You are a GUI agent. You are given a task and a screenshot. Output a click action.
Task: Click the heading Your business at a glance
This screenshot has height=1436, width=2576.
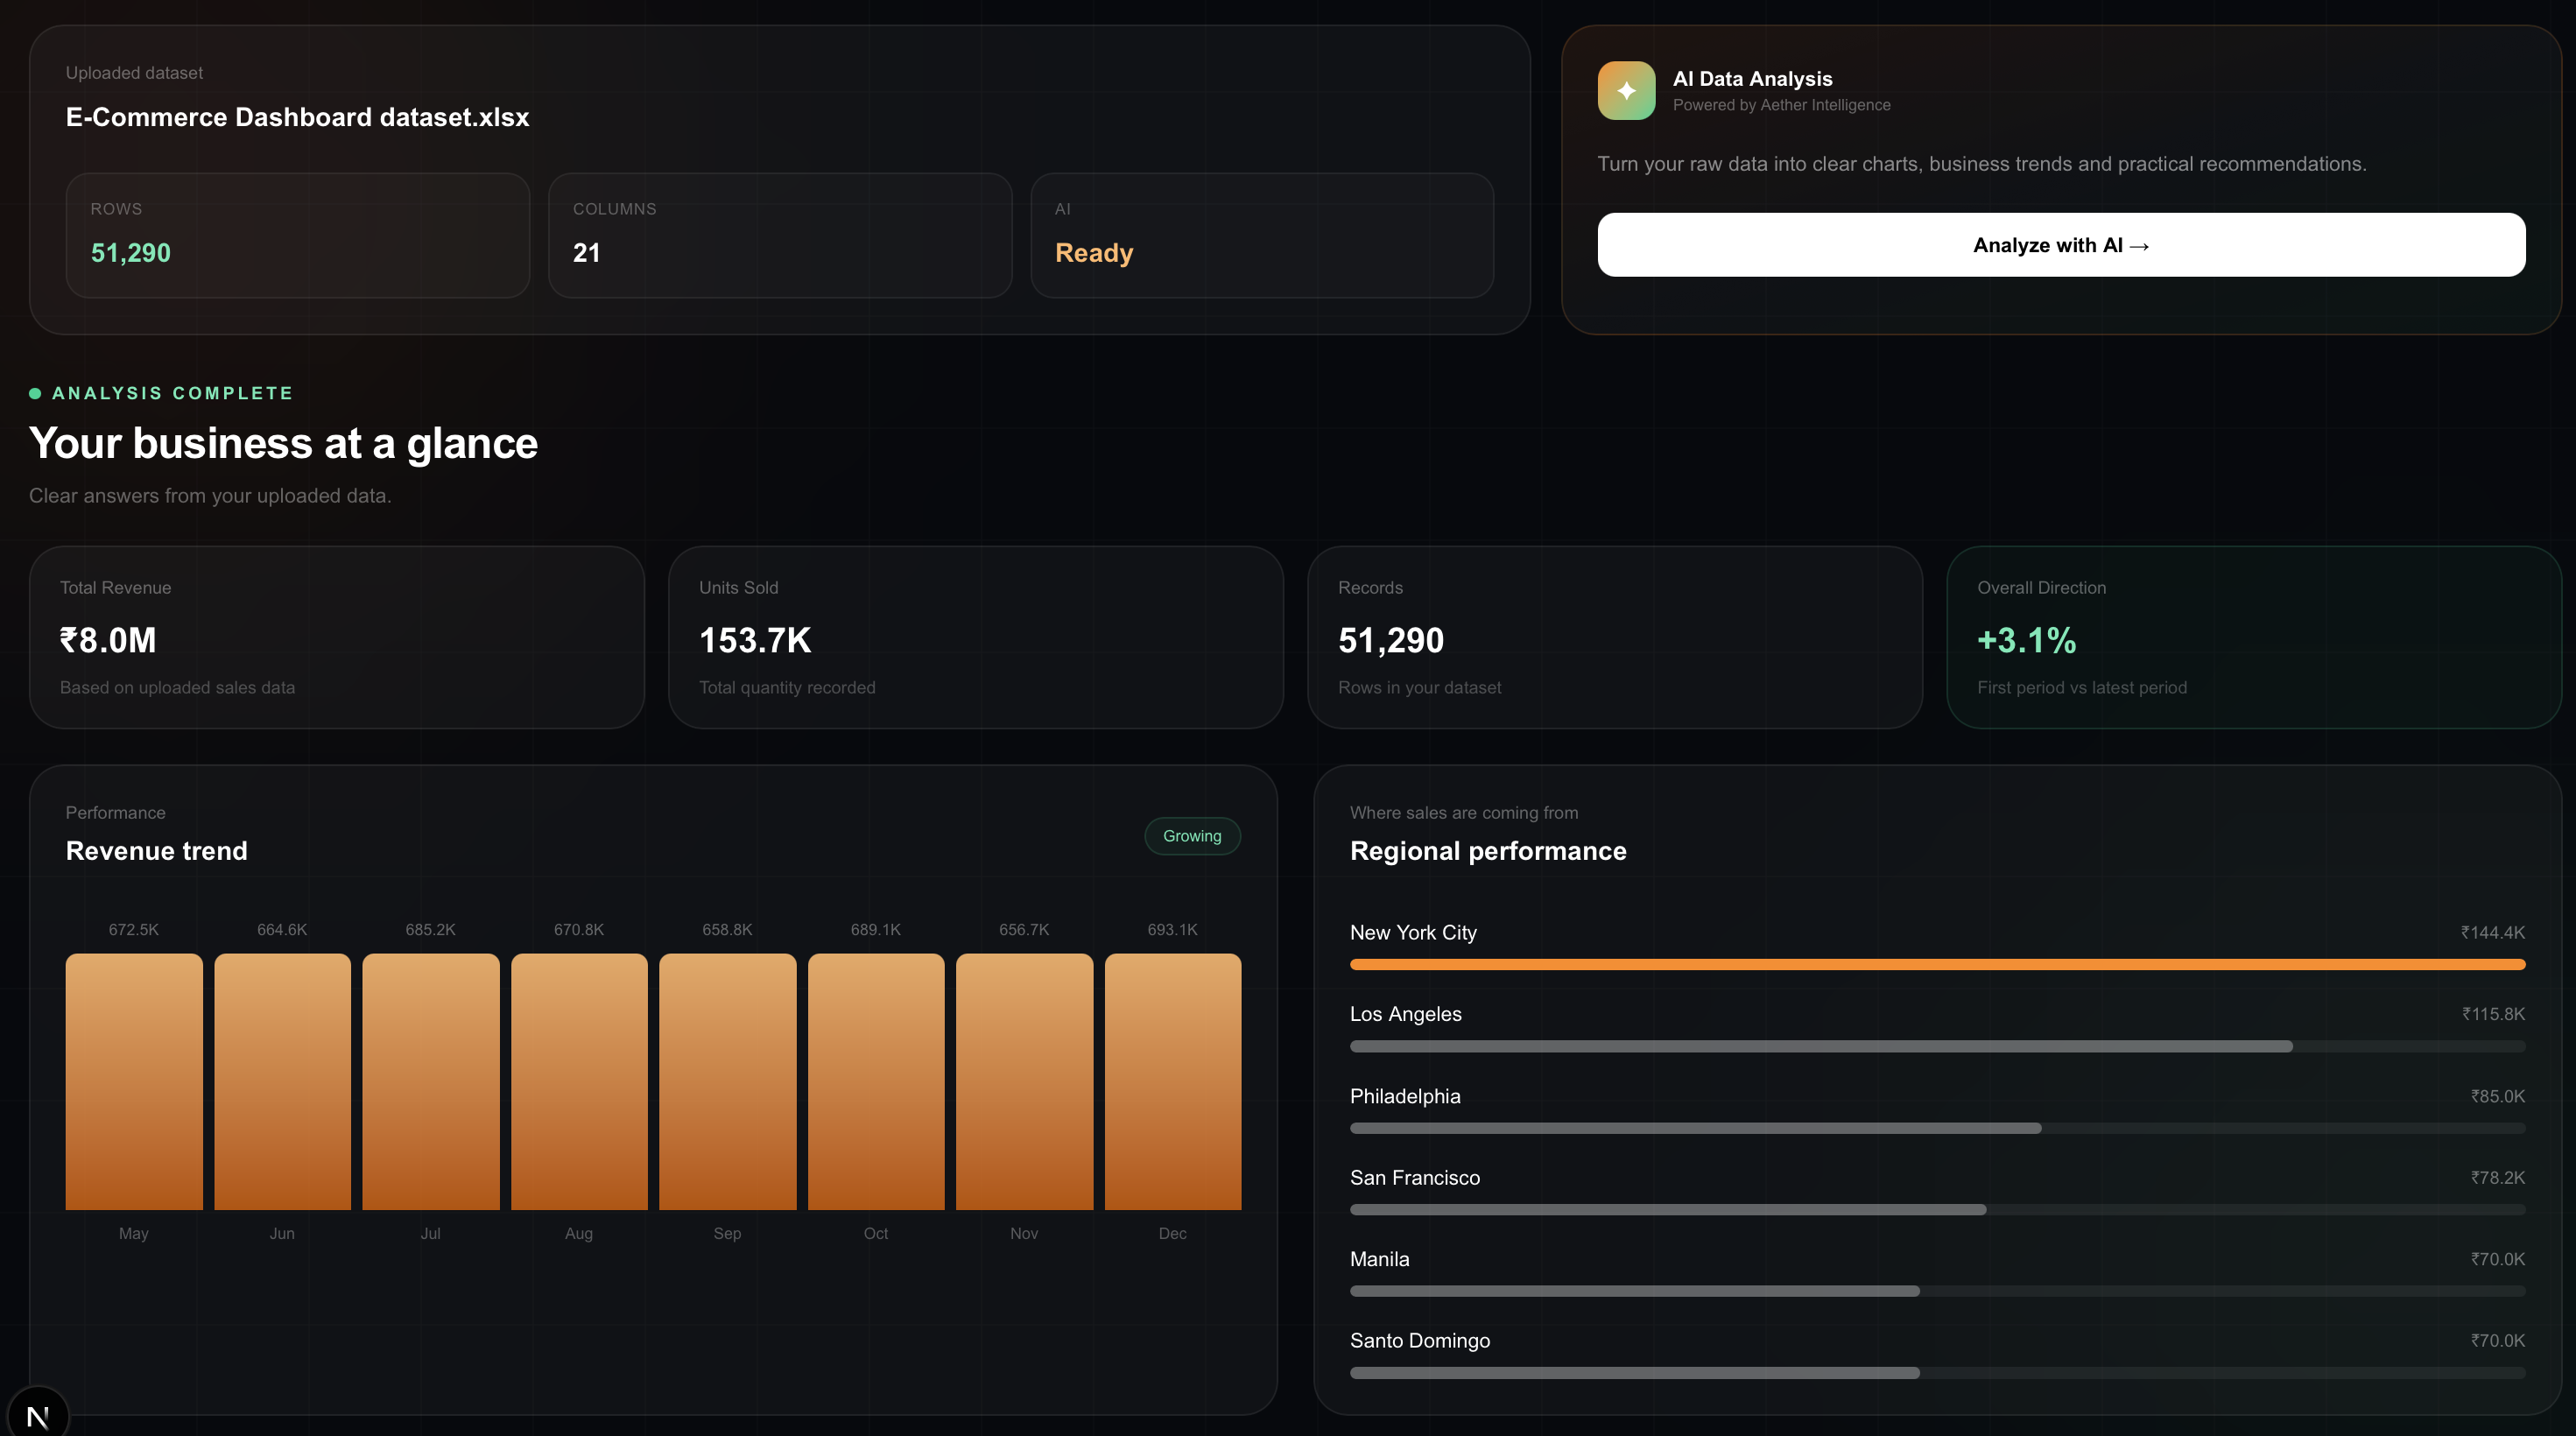coord(283,443)
